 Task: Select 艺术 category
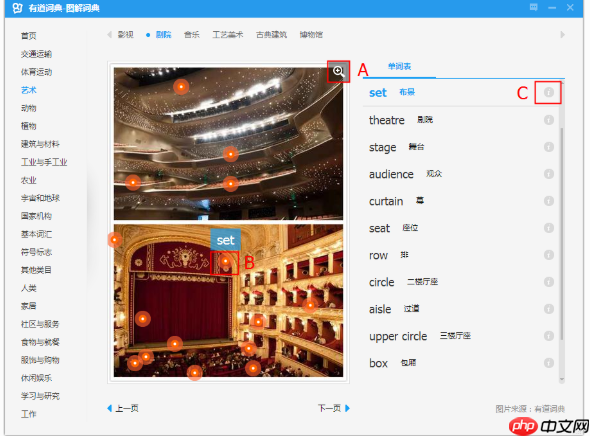coord(29,90)
